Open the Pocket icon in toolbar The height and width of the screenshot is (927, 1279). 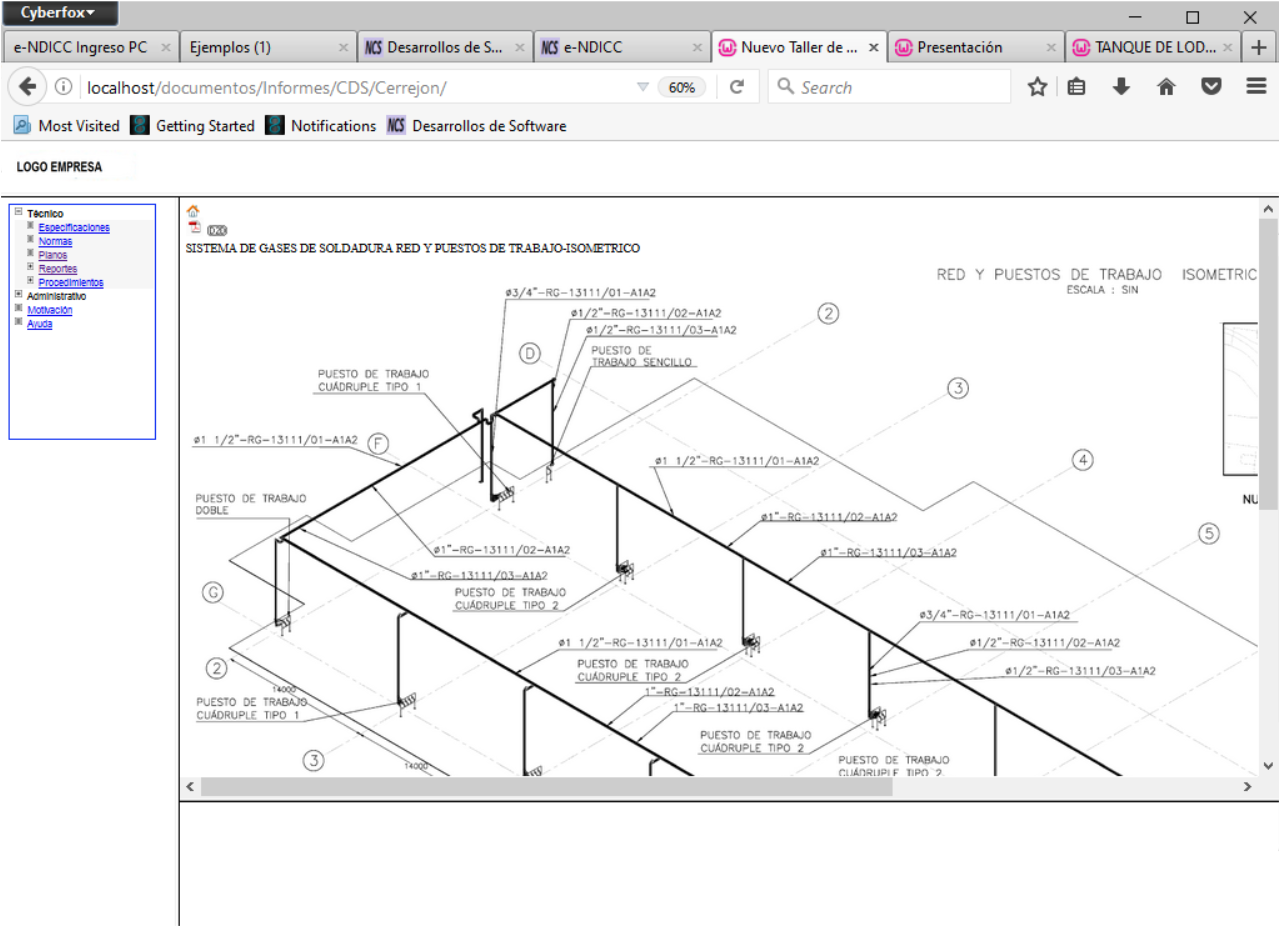[1211, 87]
